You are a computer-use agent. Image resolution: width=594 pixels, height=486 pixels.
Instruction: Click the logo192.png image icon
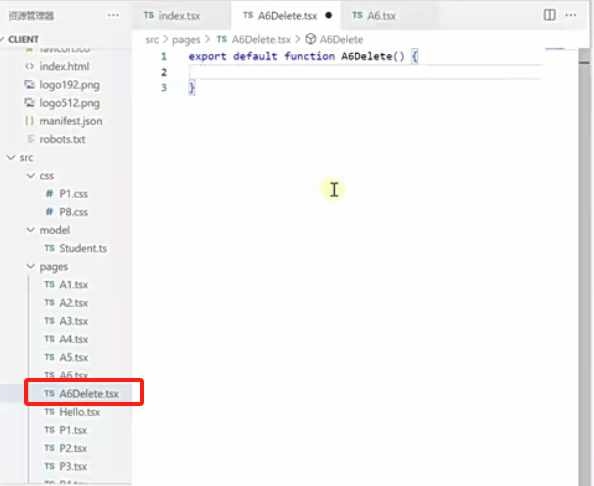tap(29, 84)
